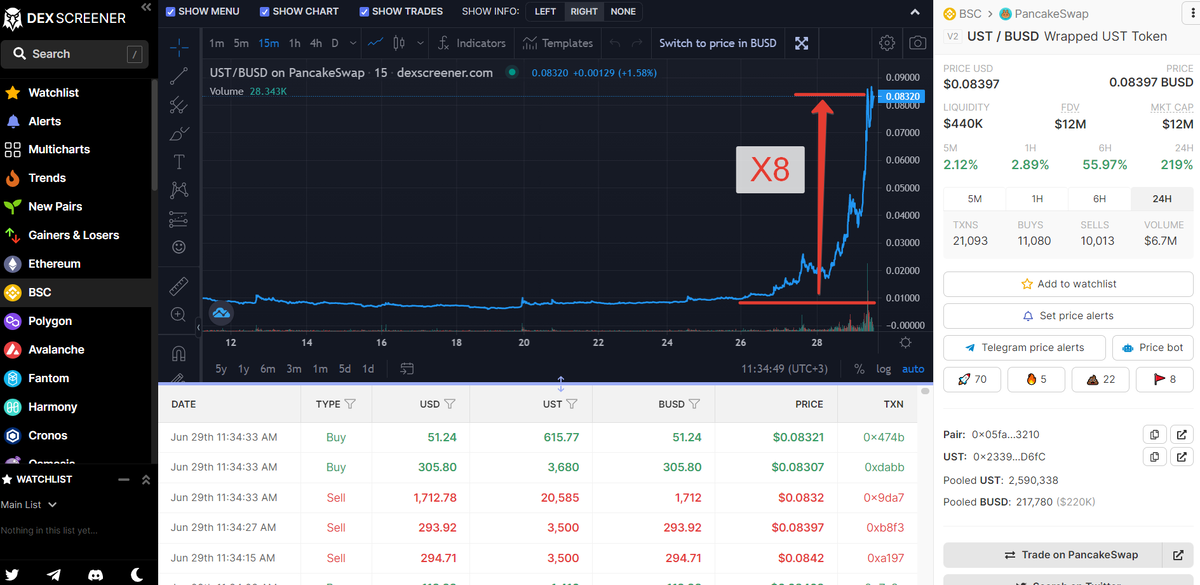The height and width of the screenshot is (585, 1200).
Task: Open the time interval dropdown arrow
Action: [x=352, y=43]
